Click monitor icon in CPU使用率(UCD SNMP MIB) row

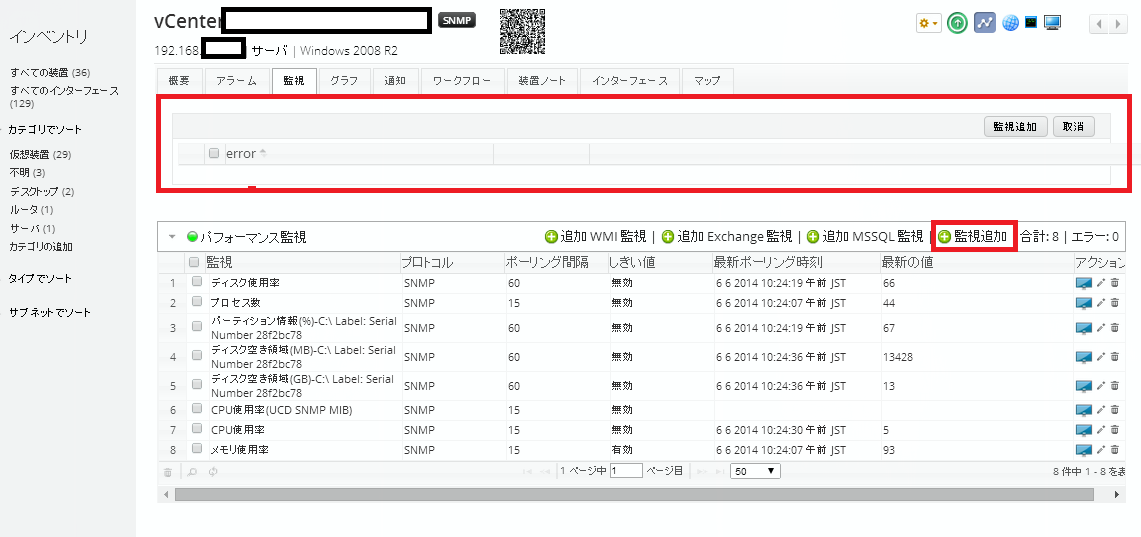[x=1084, y=410]
